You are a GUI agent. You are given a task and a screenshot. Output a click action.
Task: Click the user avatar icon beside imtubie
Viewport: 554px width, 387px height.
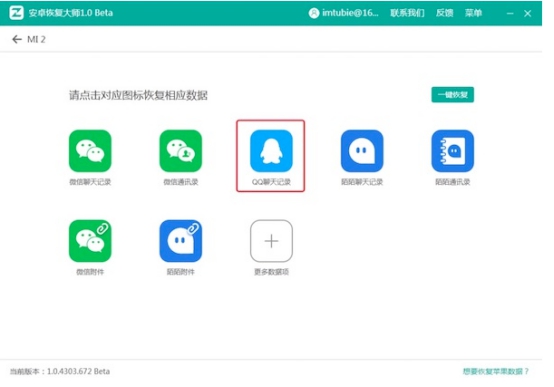pyautogui.click(x=314, y=13)
